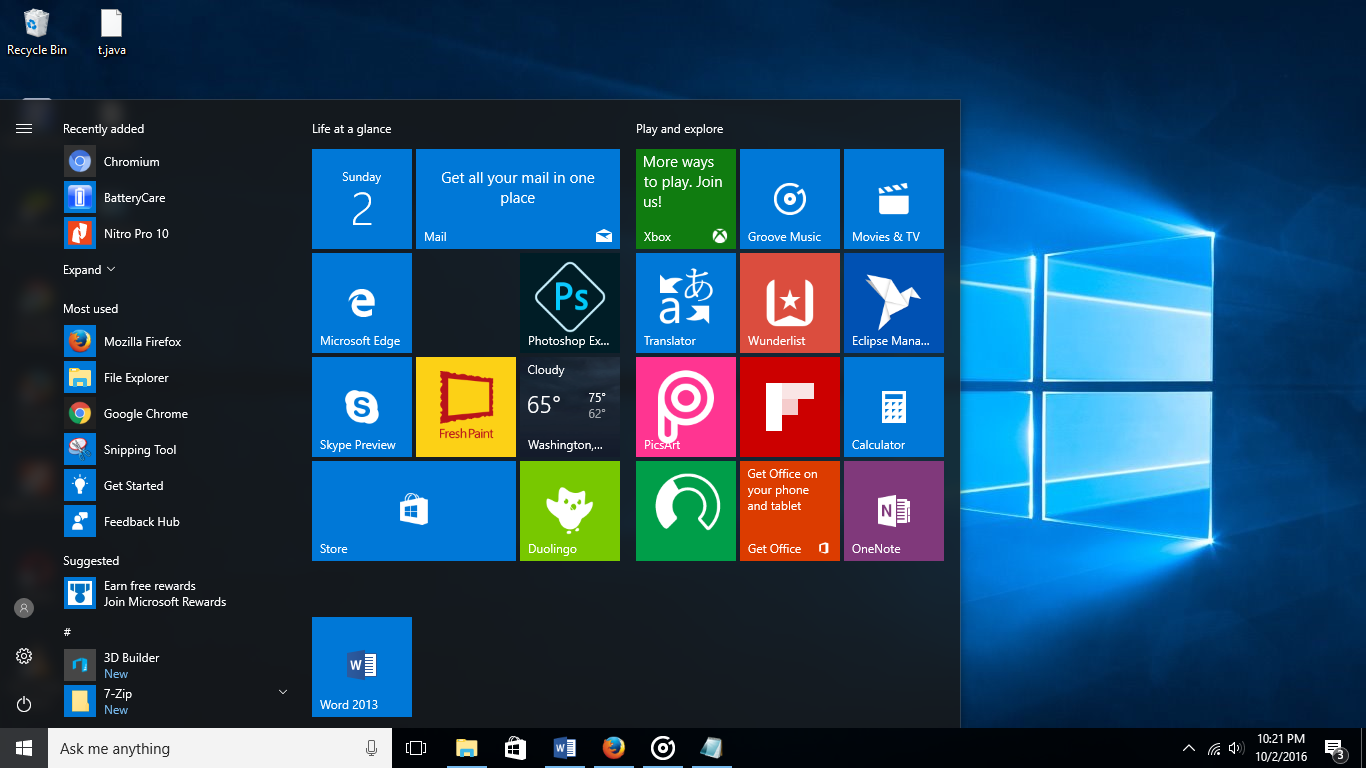This screenshot has height=768, width=1366.
Task: Open the Weather tile for Washington
Action: (x=570, y=407)
